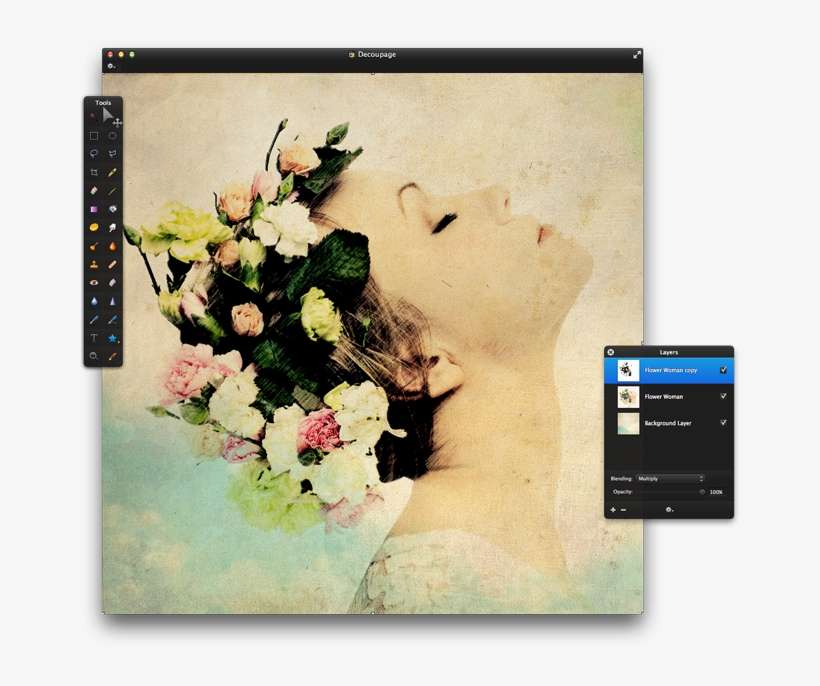Open the Blending mode dropdown
This screenshot has width=820, height=686.
pyautogui.click(x=670, y=479)
